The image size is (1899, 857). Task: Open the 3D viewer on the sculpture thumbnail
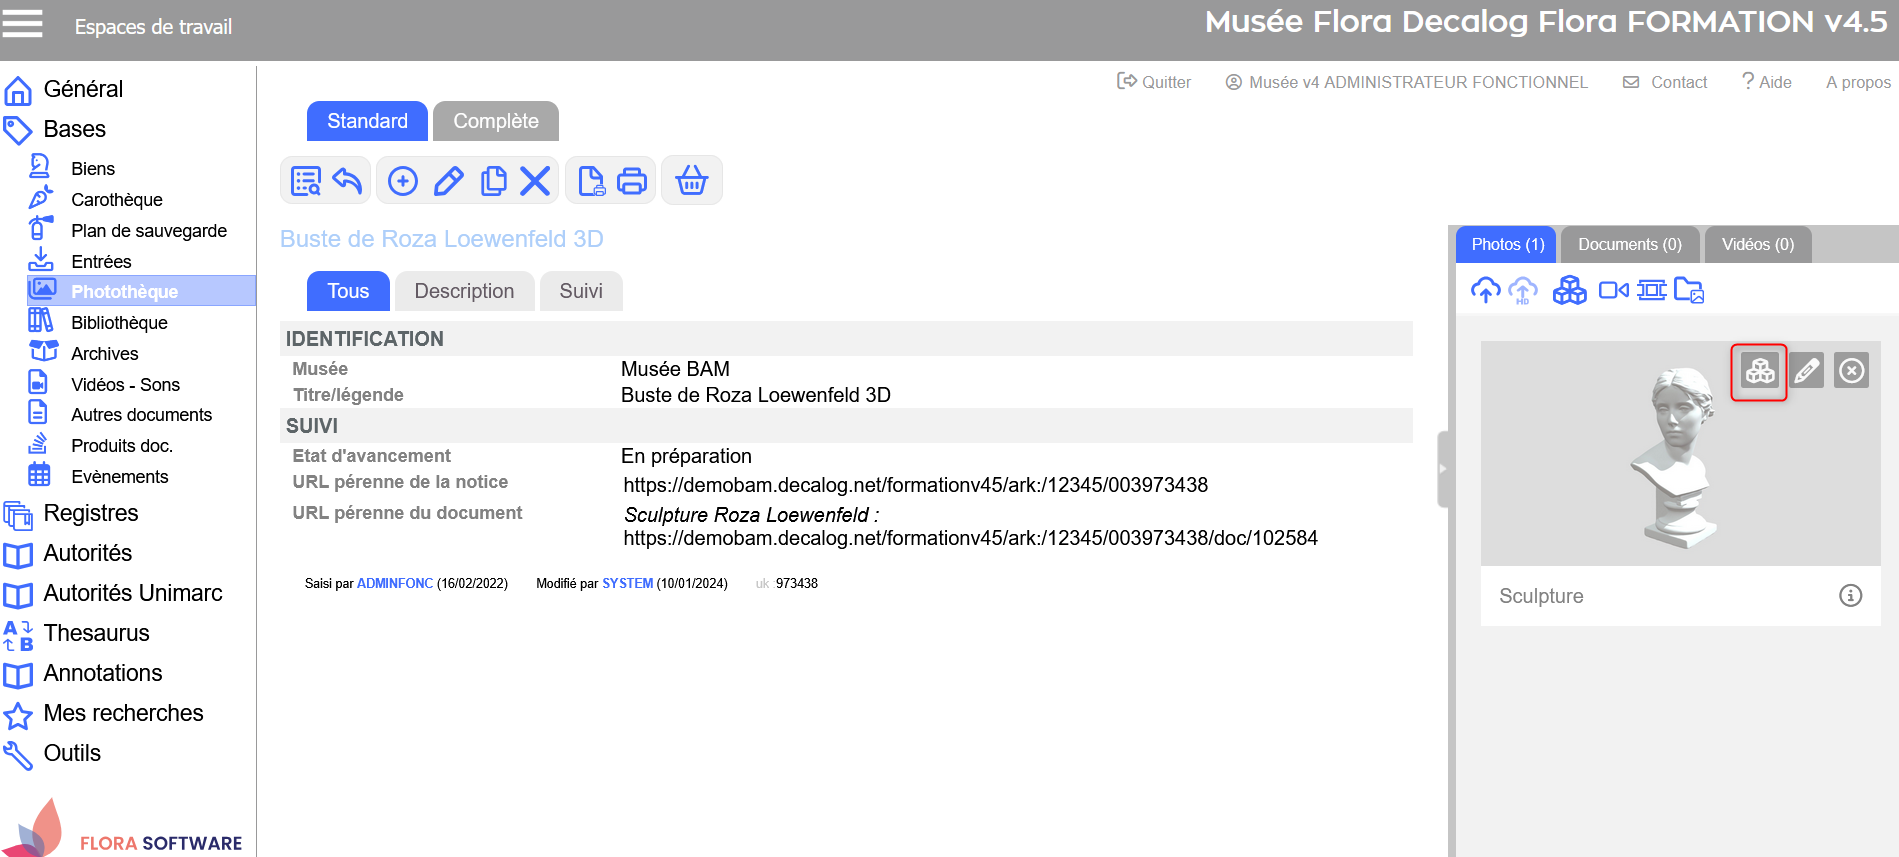(x=1759, y=371)
